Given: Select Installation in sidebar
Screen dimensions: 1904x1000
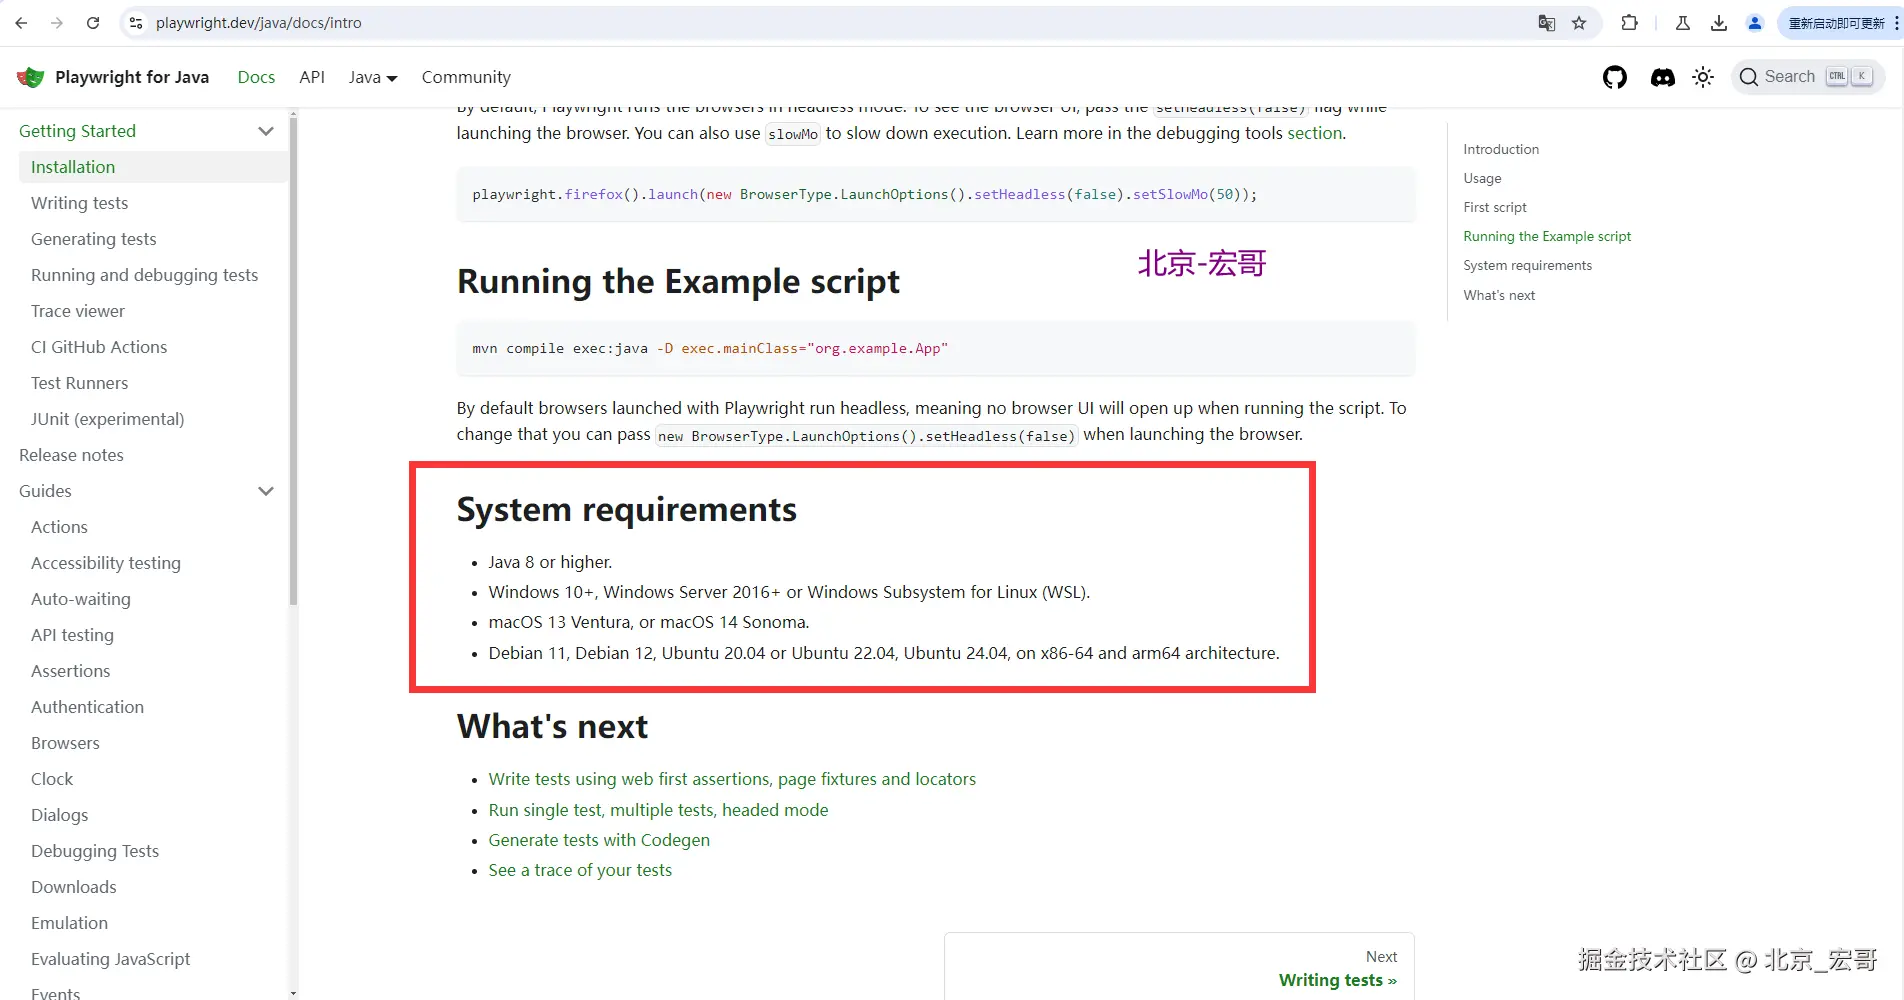Looking at the screenshot, I should [x=153, y=167].
